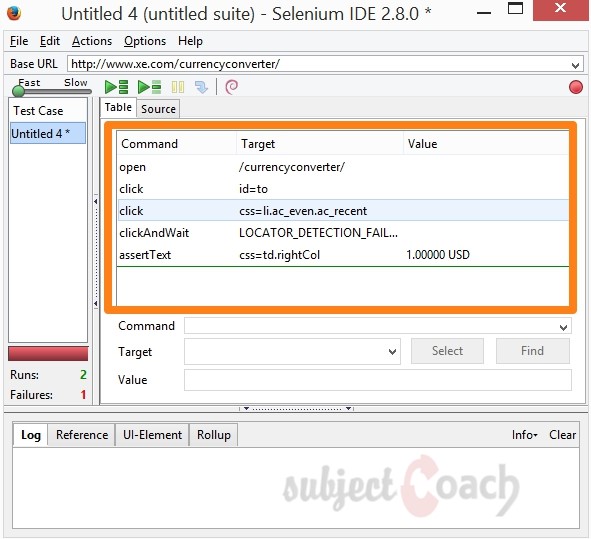Open the Help menu
This screenshot has height=539, width=591.
click(190, 41)
